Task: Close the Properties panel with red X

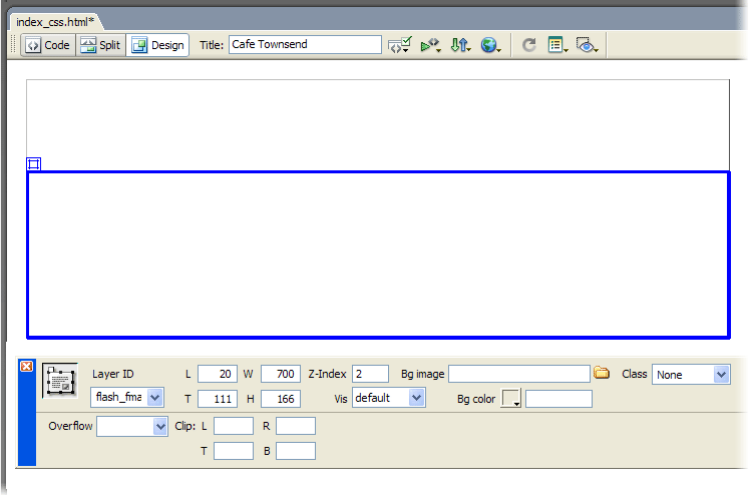Action: [x=26, y=367]
